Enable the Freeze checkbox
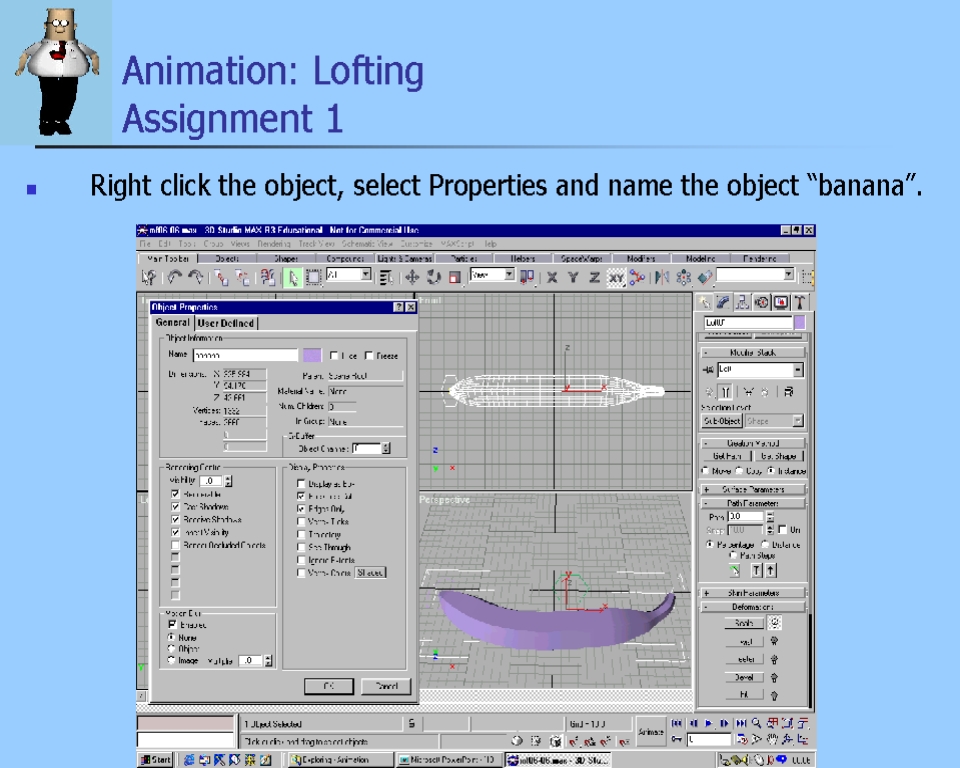 pyautogui.click(x=369, y=356)
